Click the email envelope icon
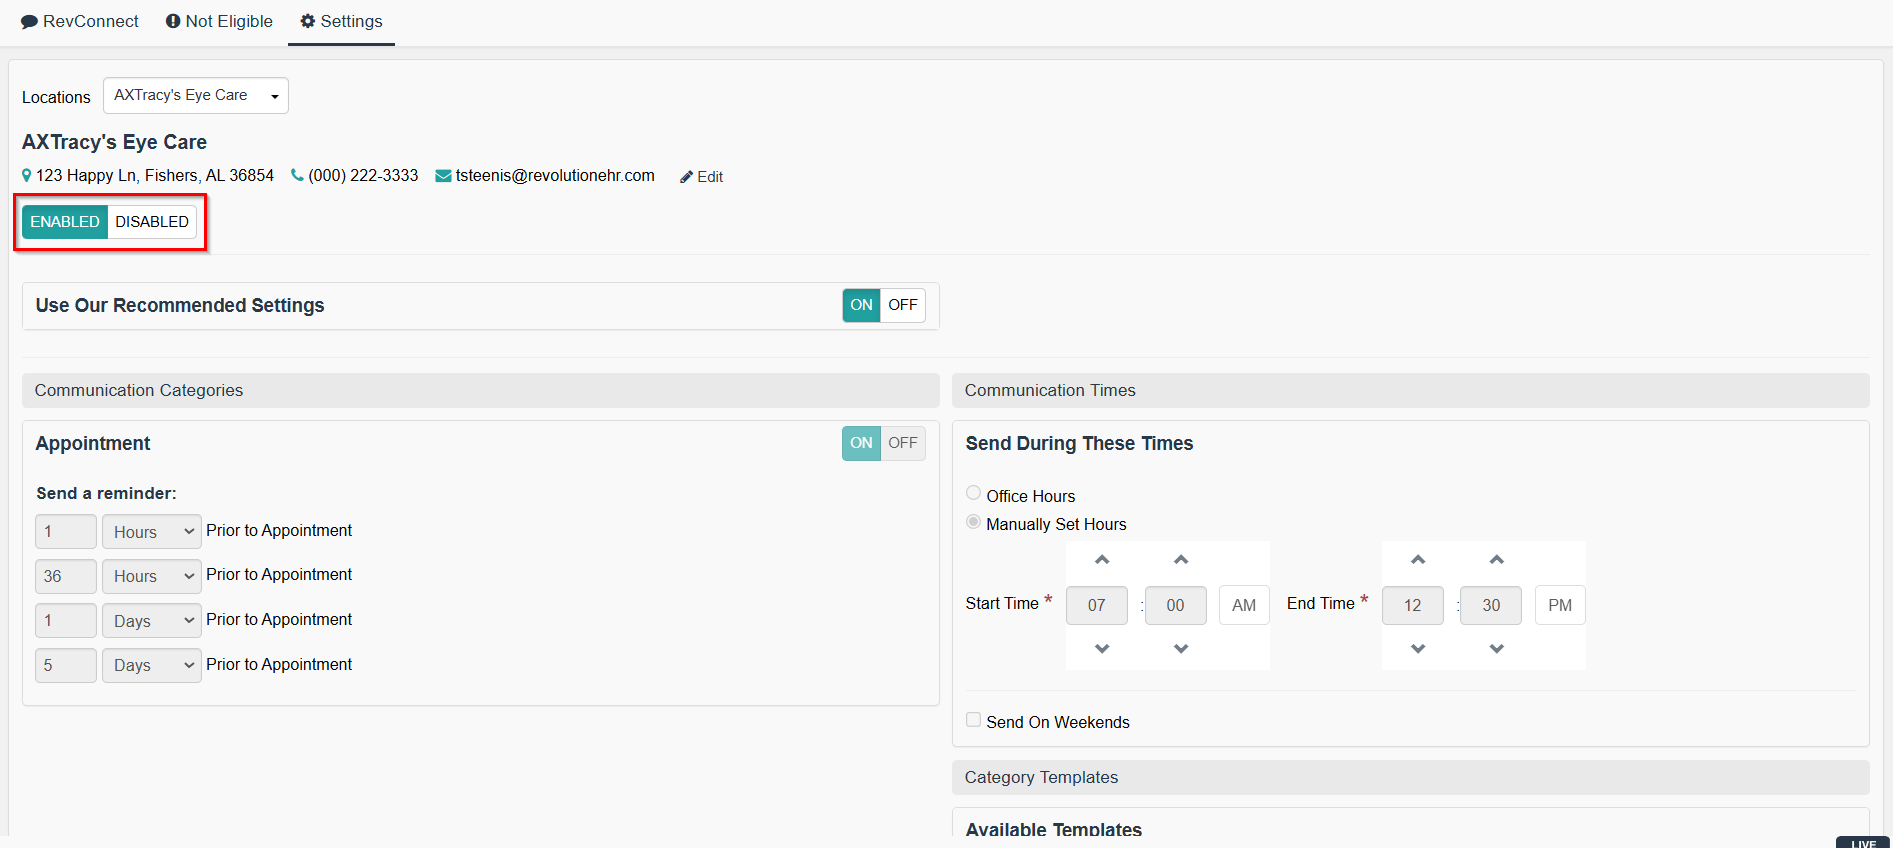Viewport: 1893px width, 848px height. 443,176
